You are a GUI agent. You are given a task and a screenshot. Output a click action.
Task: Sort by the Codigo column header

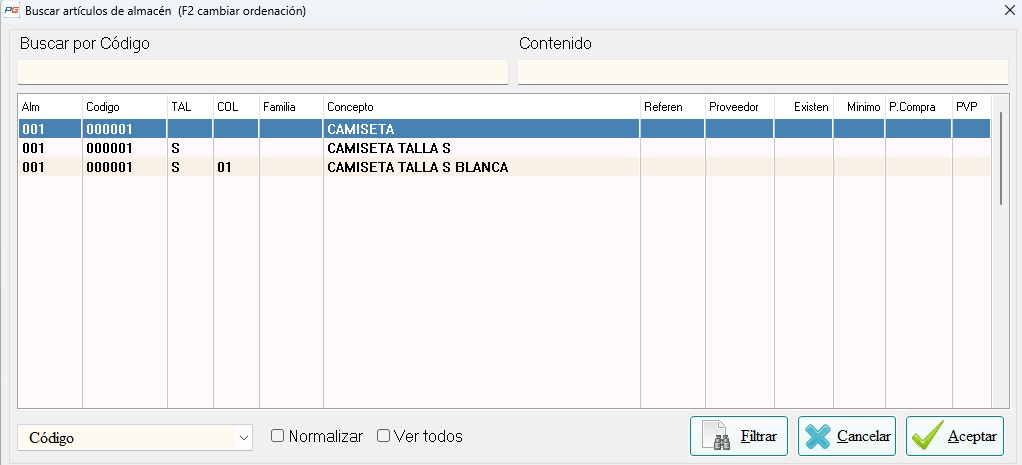click(124, 107)
